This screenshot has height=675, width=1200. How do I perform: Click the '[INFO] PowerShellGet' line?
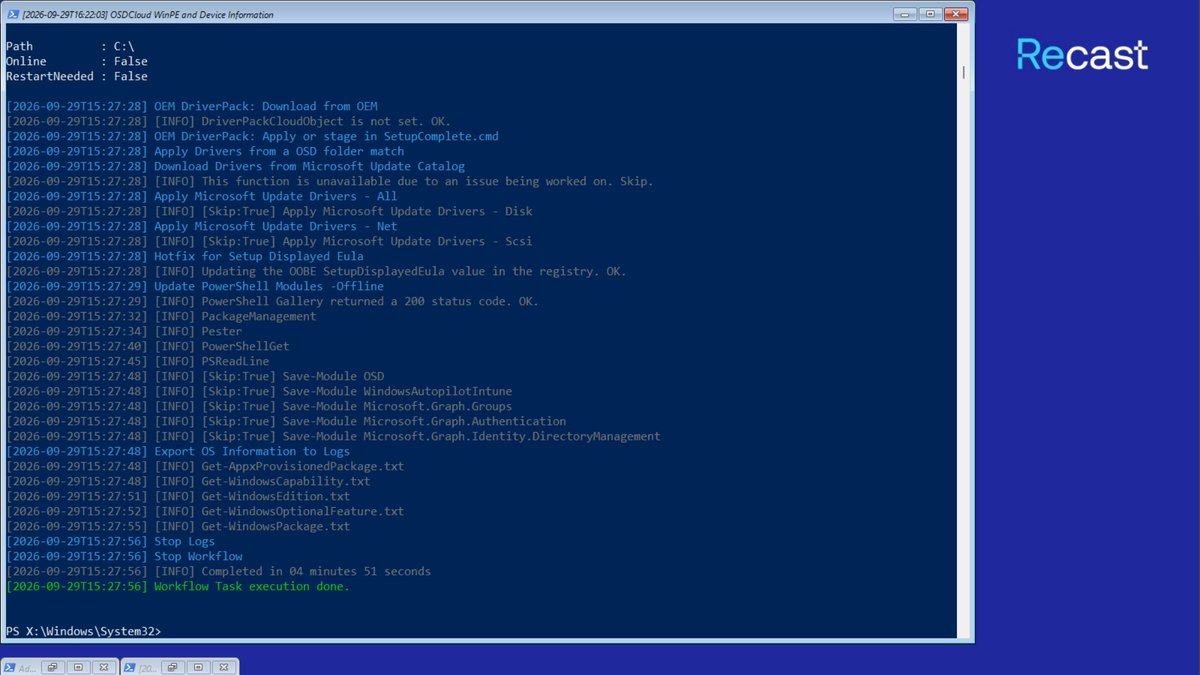tap(148, 346)
